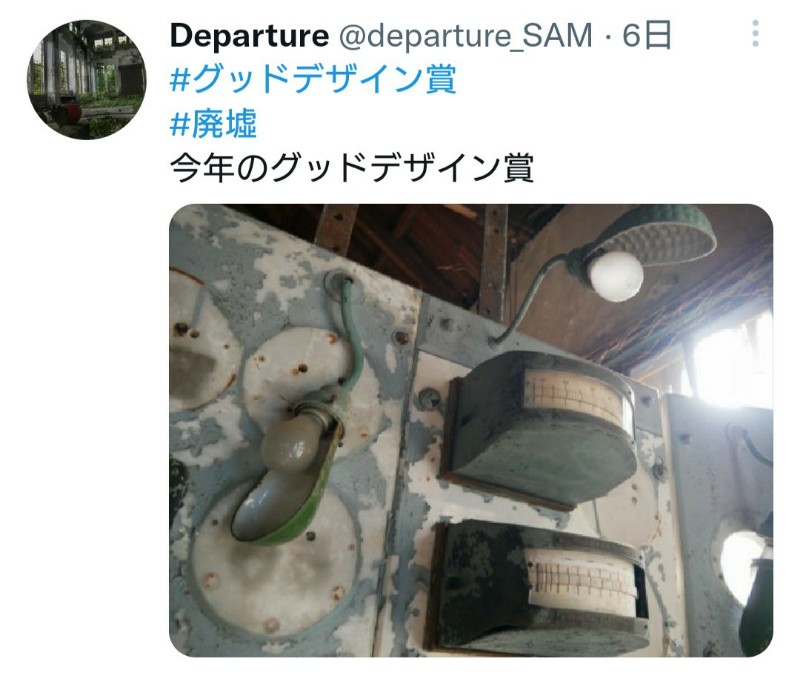The height and width of the screenshot is (673, 800).
Task: Open the @departure_SAM handle
Action: click(x=465, y=36)
